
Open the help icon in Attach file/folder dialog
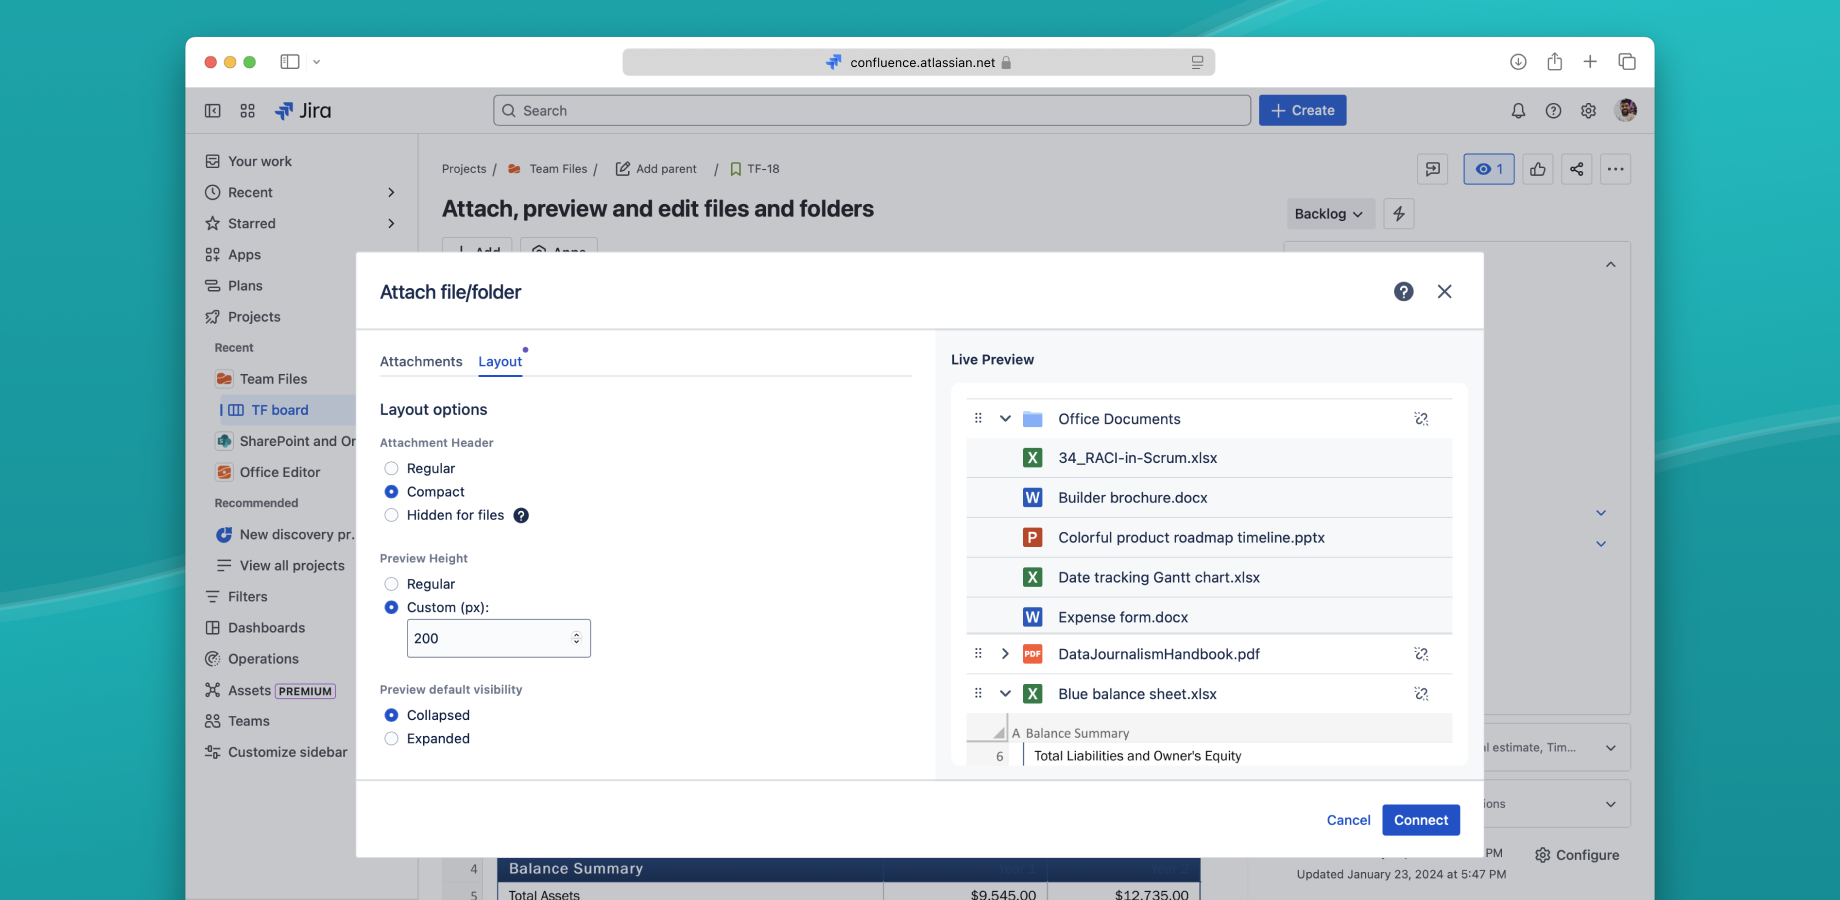pos(1404,291)
